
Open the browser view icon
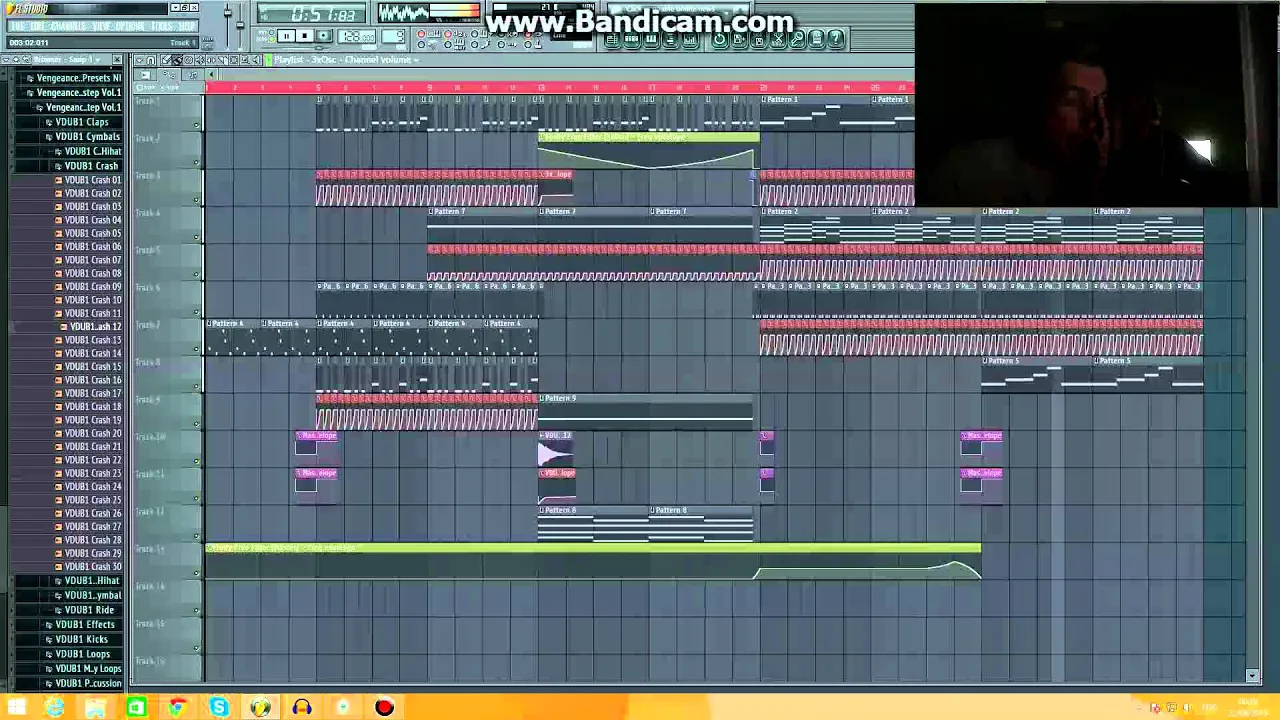[670, 39]
